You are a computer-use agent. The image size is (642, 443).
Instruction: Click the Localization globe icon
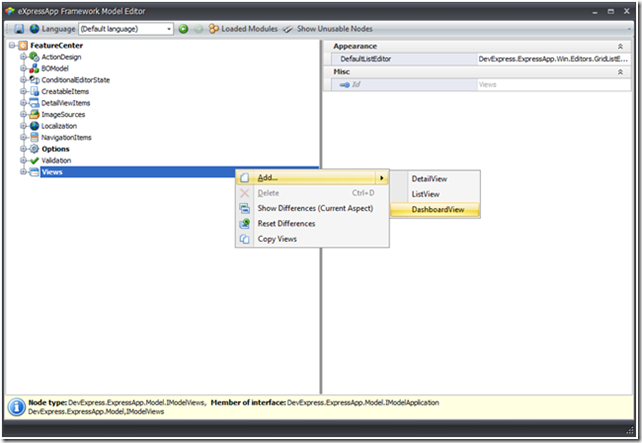[34, 126]
